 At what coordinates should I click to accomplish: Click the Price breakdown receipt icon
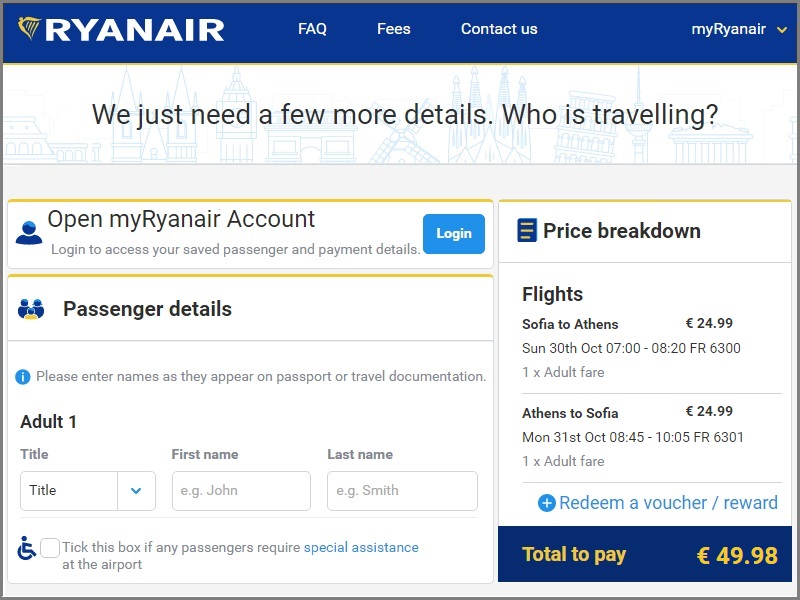click(527, 231)
